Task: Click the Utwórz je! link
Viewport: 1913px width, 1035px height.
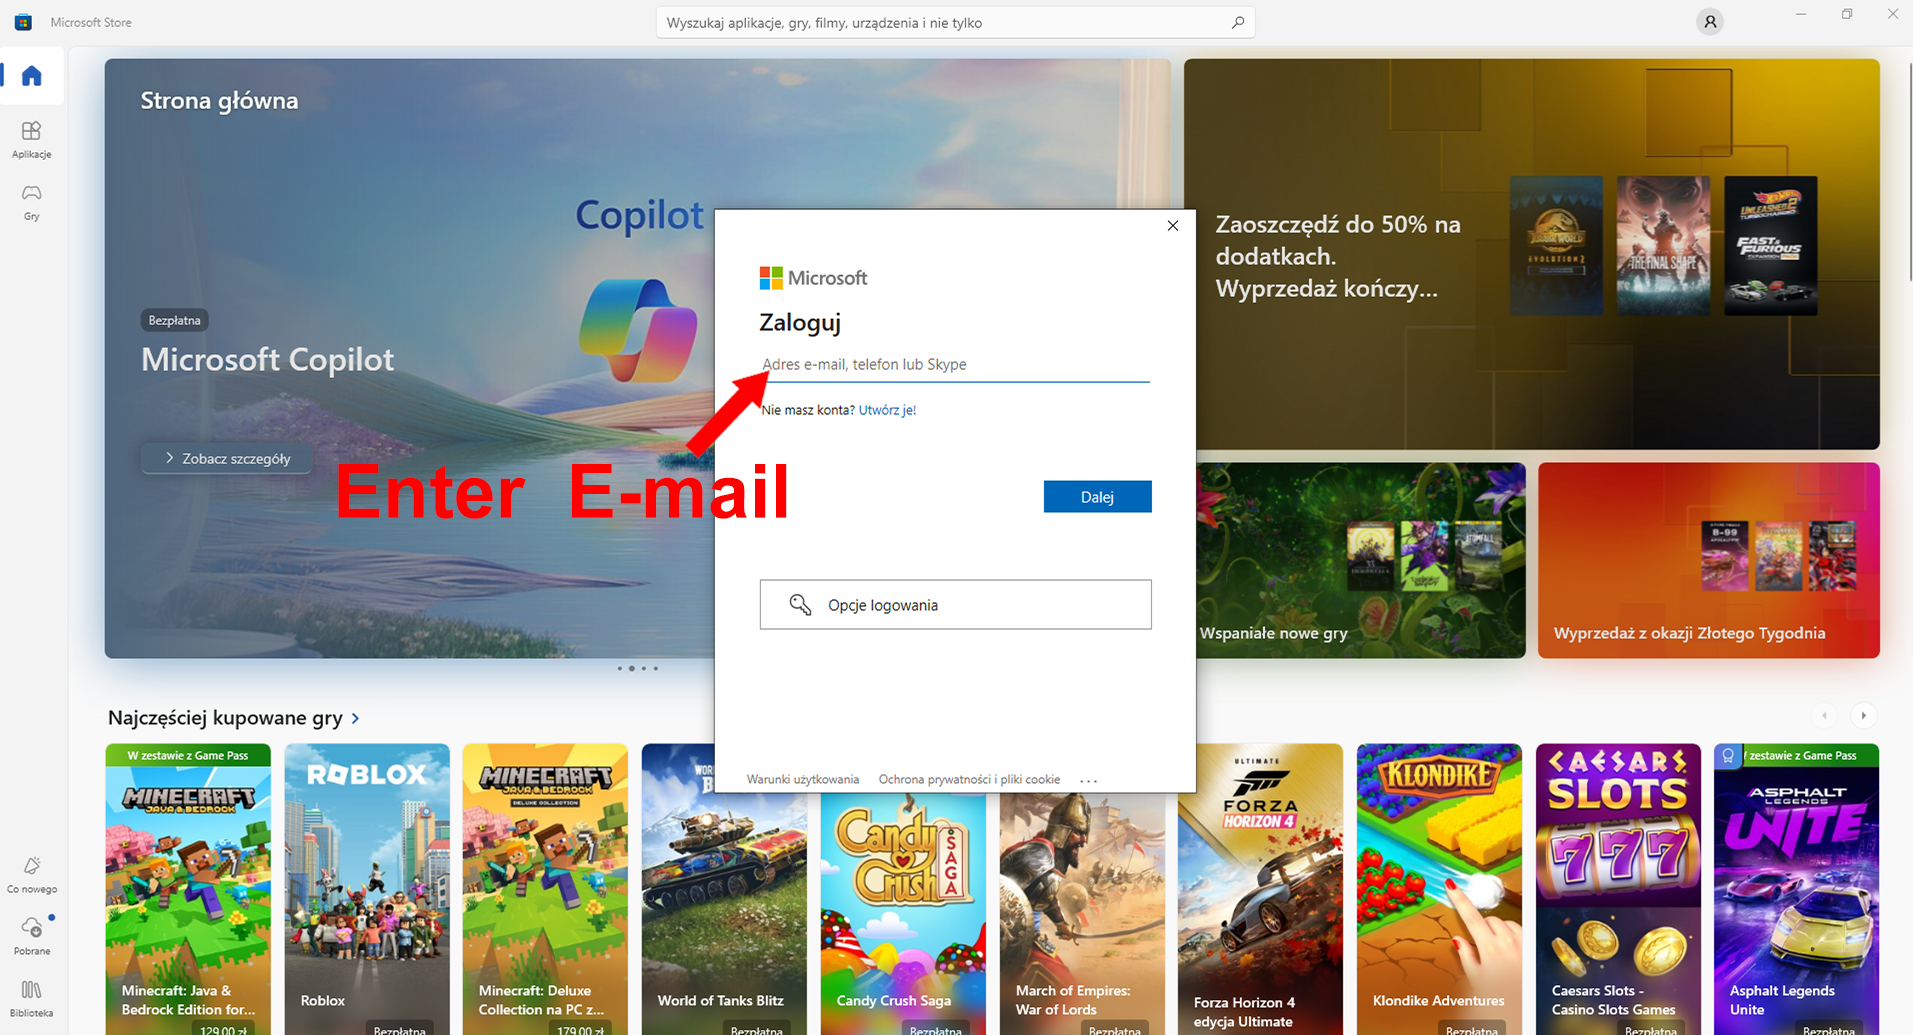Action: click(x=887, y=410)
